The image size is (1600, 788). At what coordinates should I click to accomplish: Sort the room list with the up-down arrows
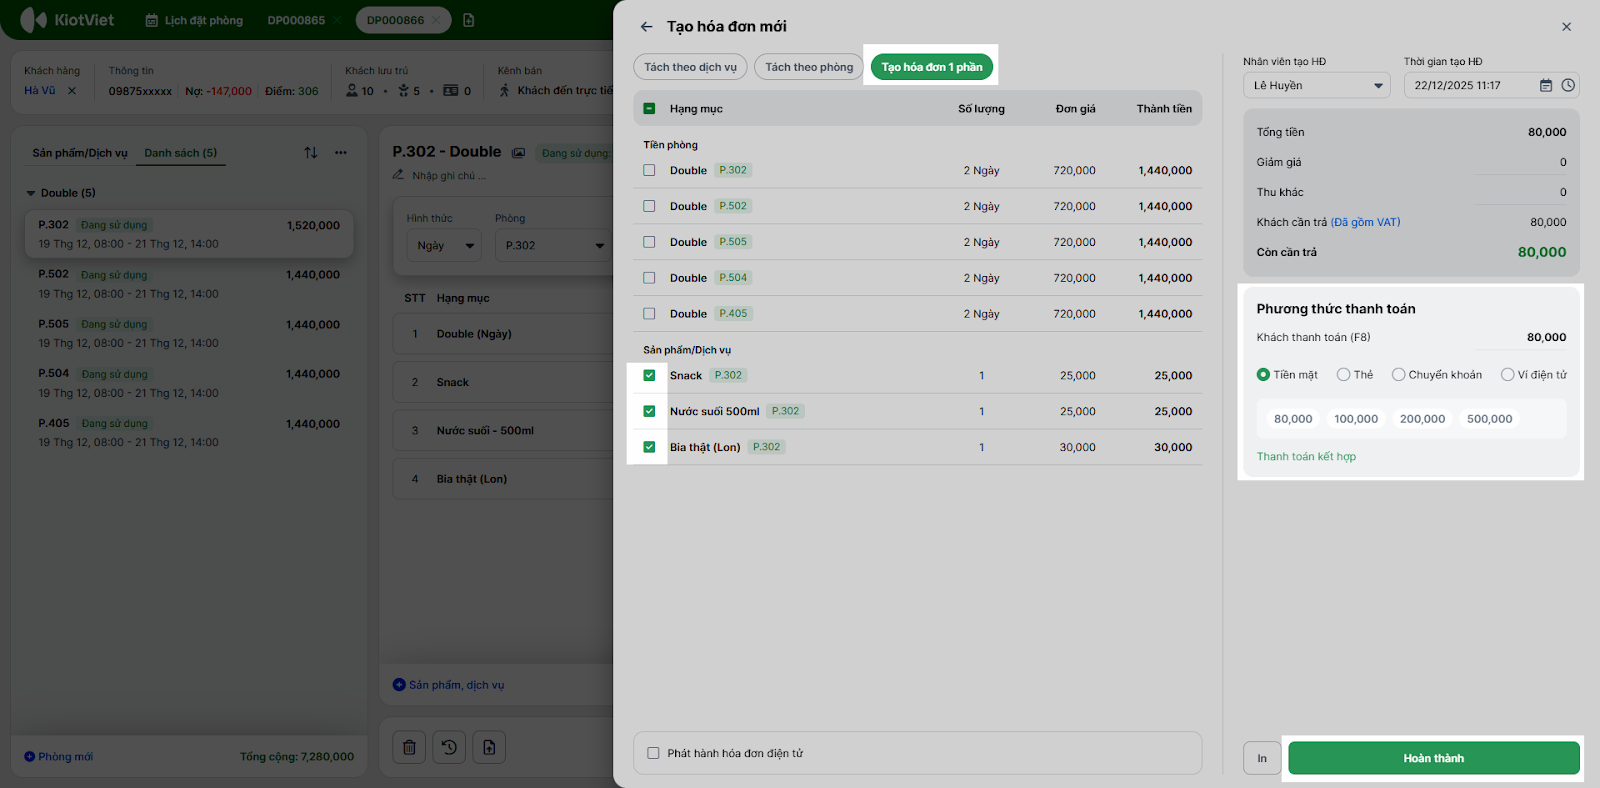(x=311, y=153)
